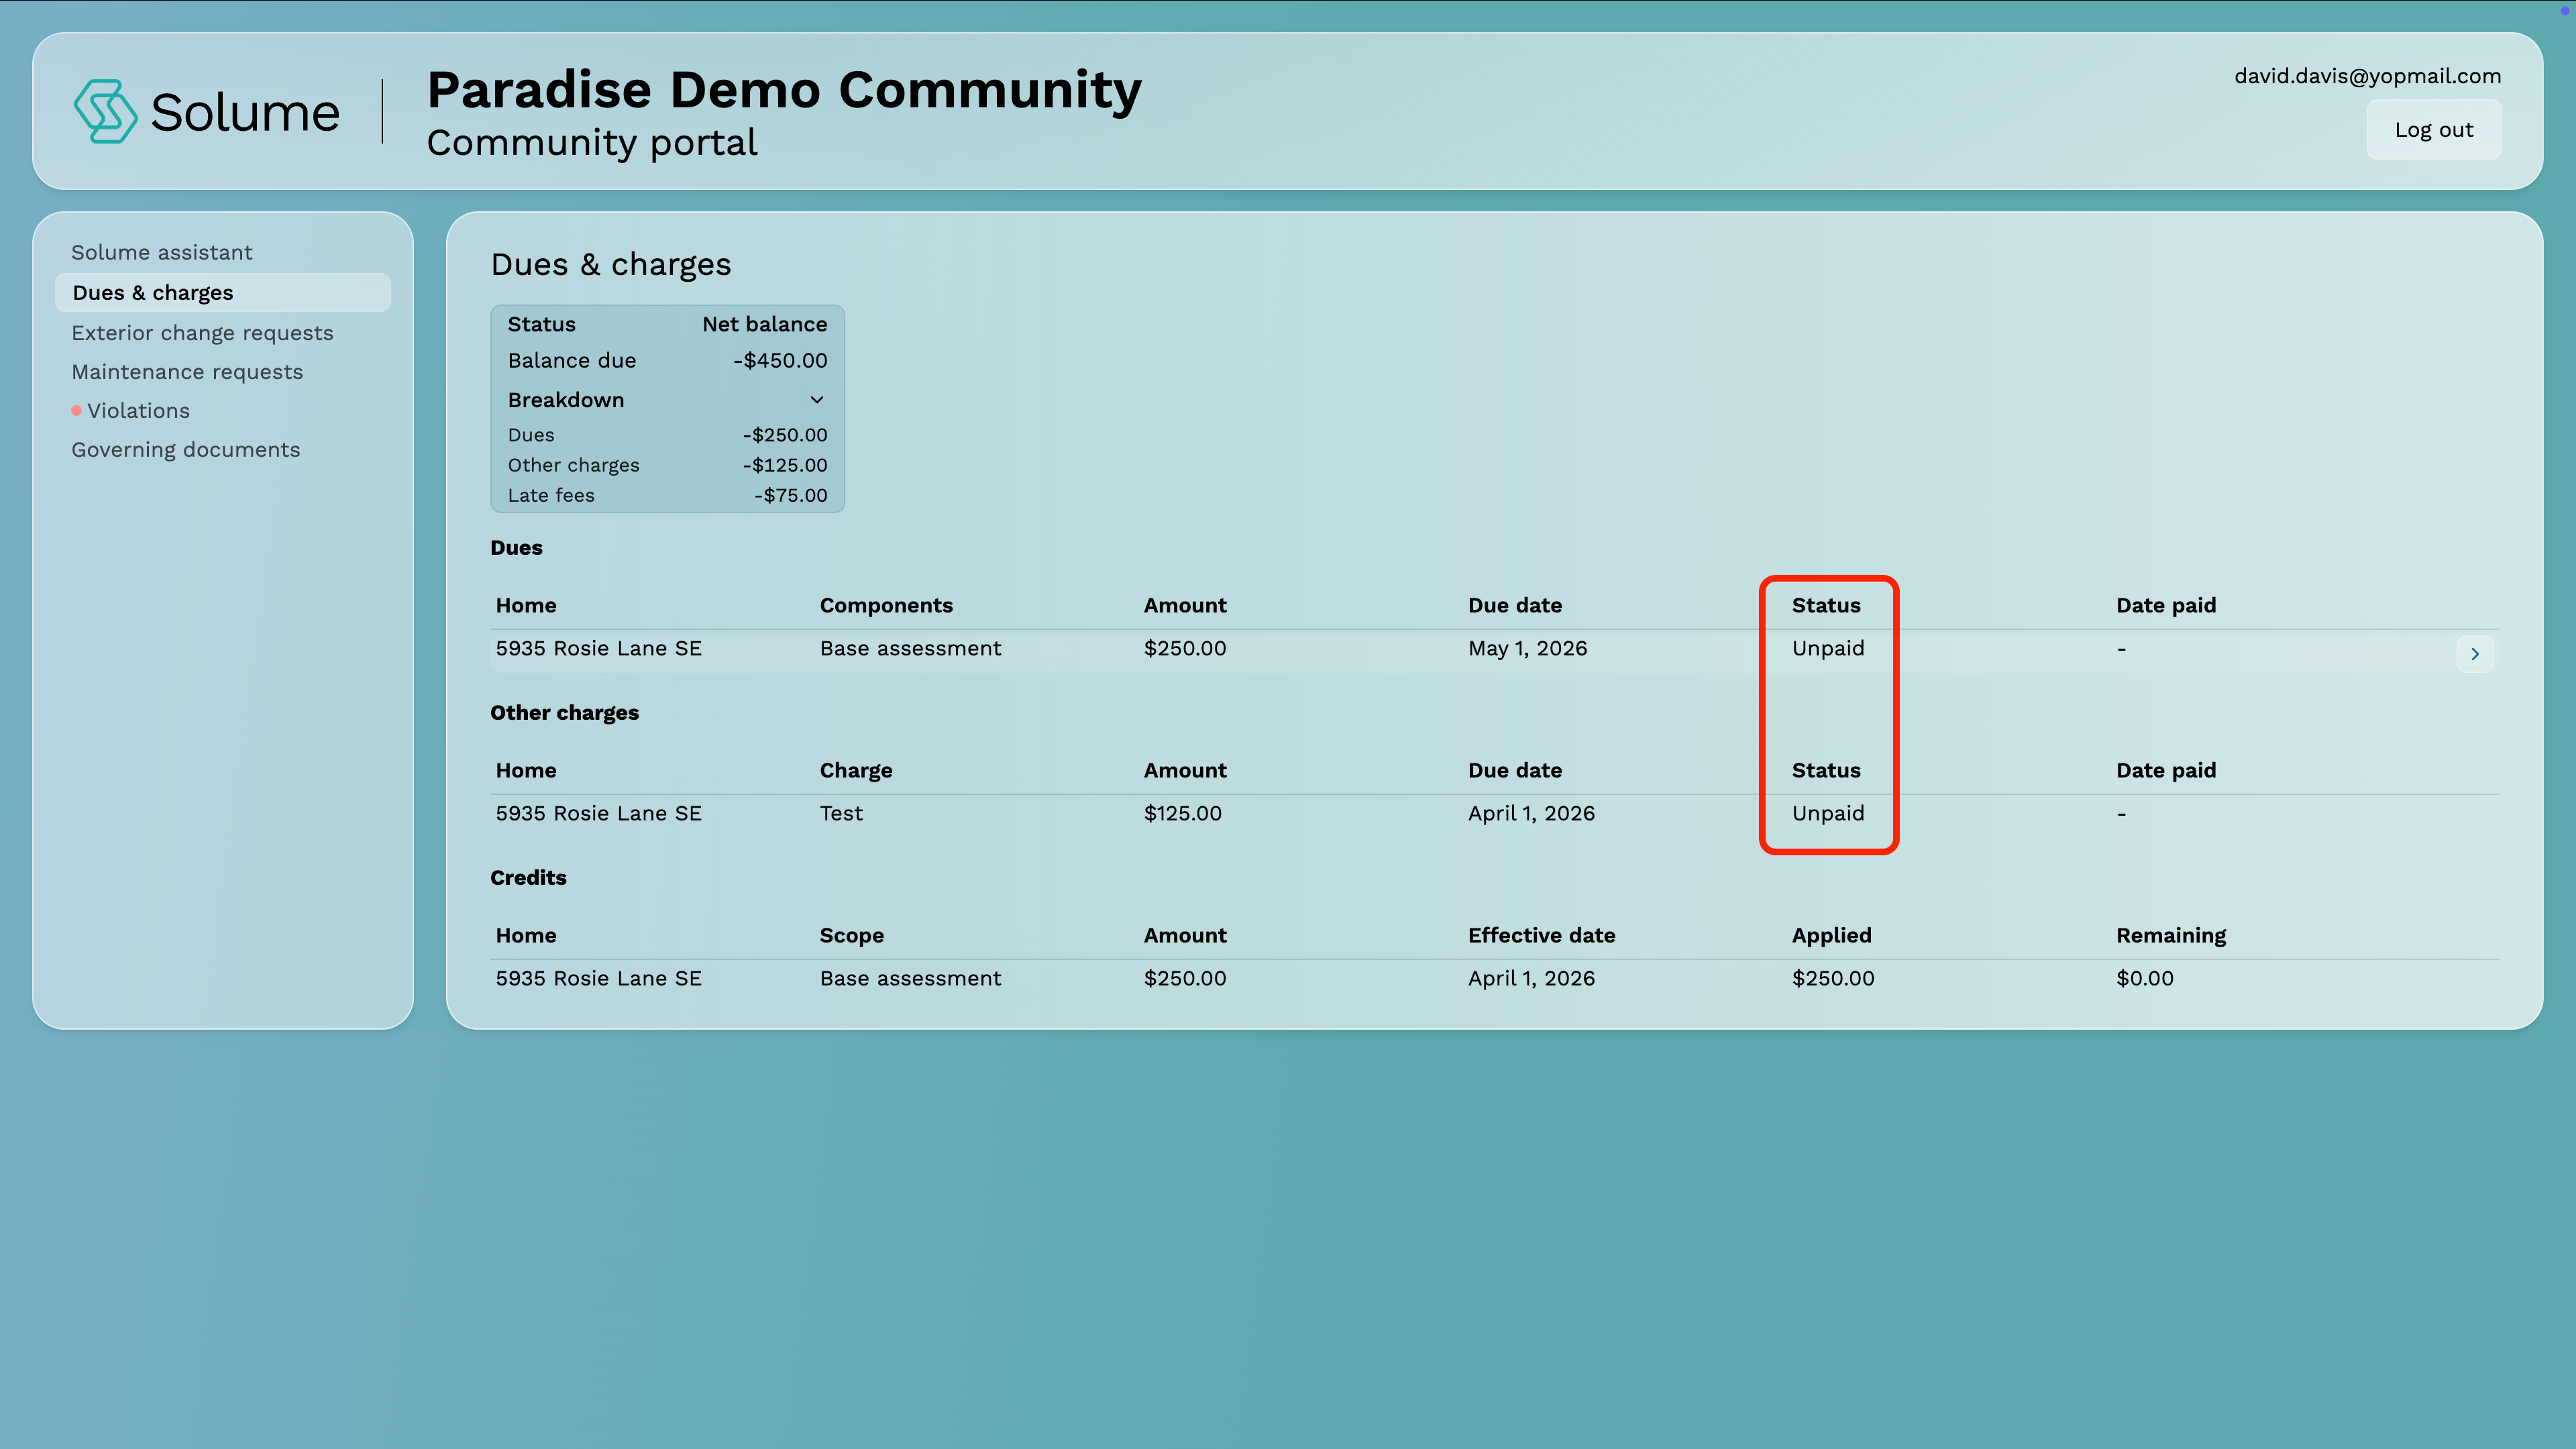Click 5935 Rosie Lane SE in Dues table
Image resolution: width=2576 pixels, height=1449 pixels.
pos(598,648)
